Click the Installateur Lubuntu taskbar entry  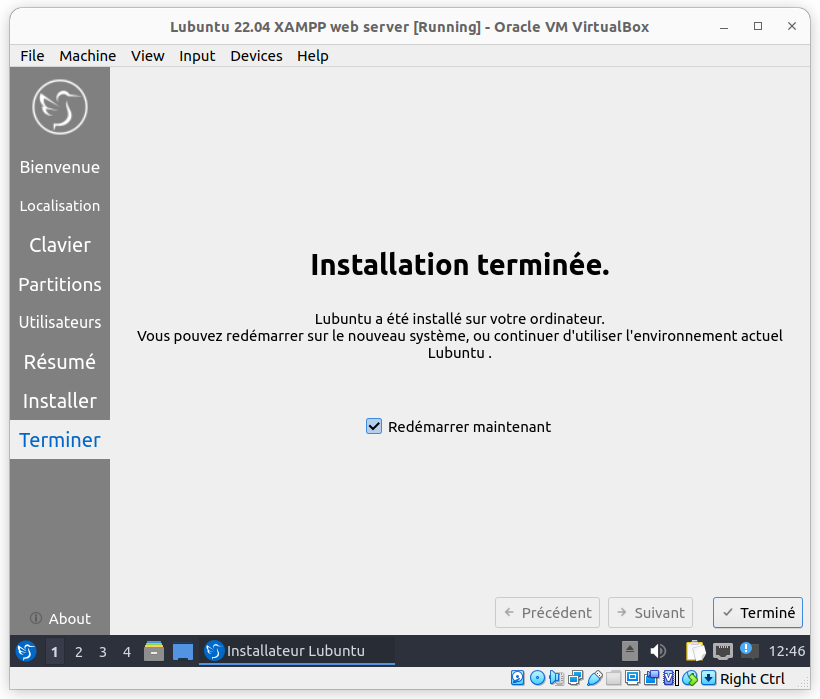click(x=296, y=650)
